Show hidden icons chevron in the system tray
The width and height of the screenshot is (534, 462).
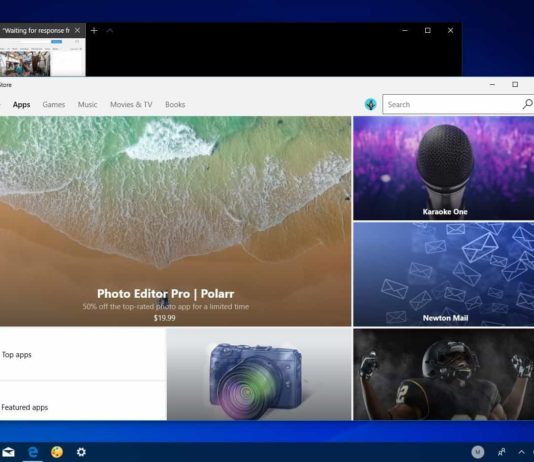[x=521, y=452]
